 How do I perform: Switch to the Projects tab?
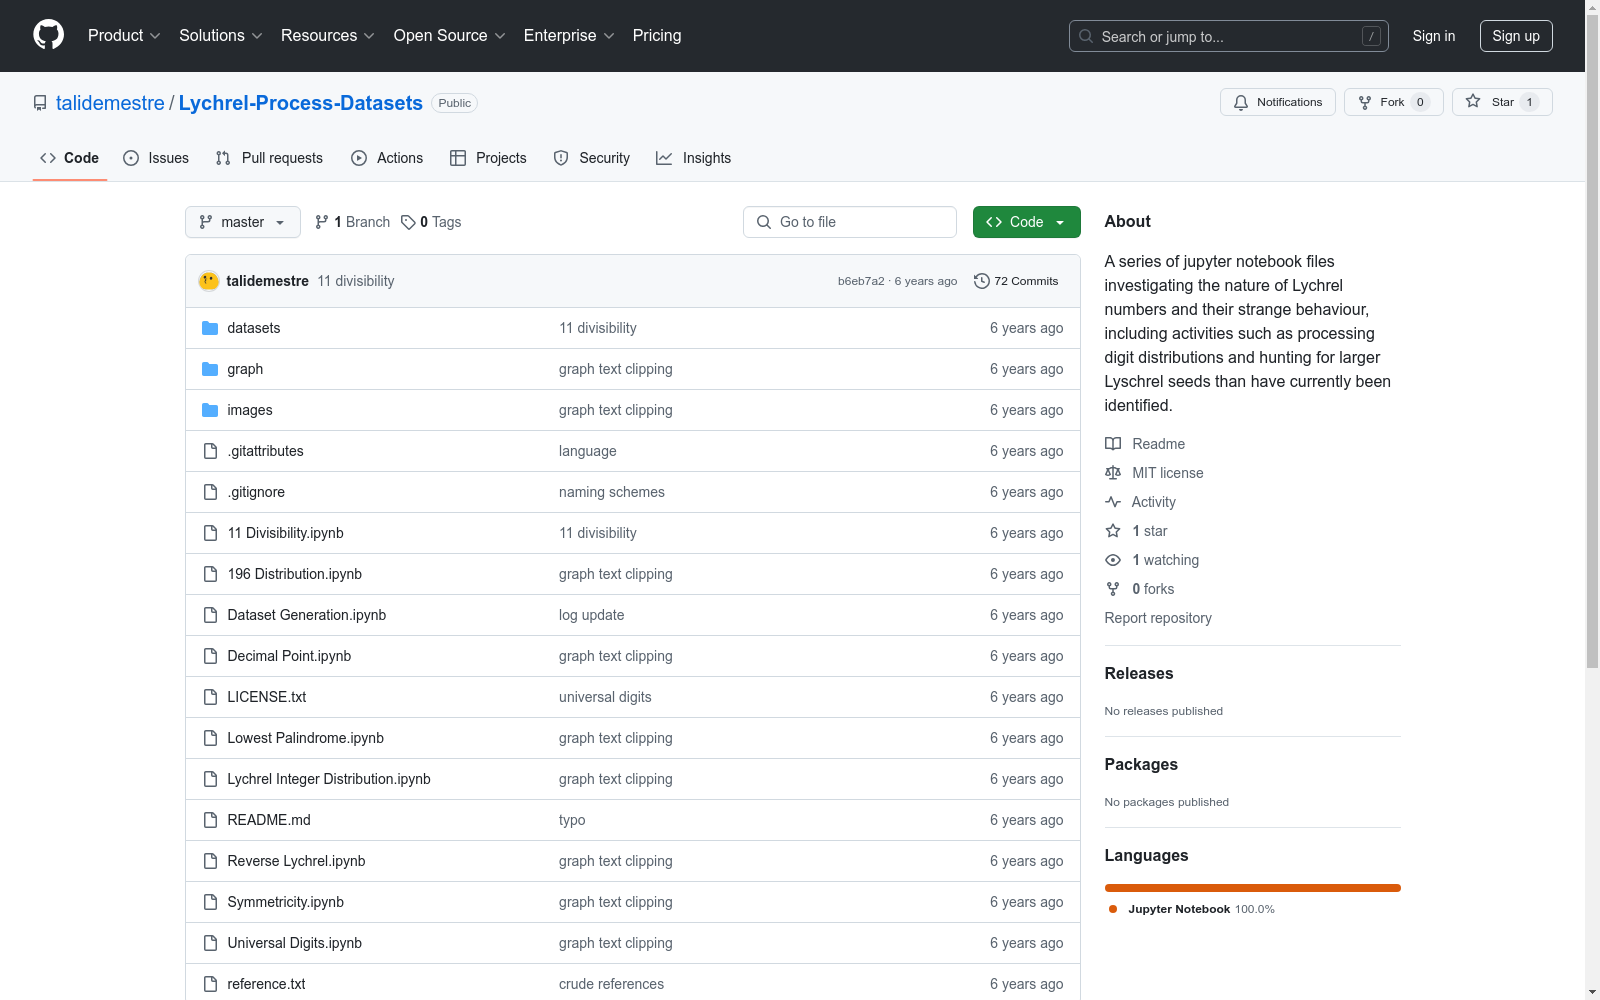[488, 158]
